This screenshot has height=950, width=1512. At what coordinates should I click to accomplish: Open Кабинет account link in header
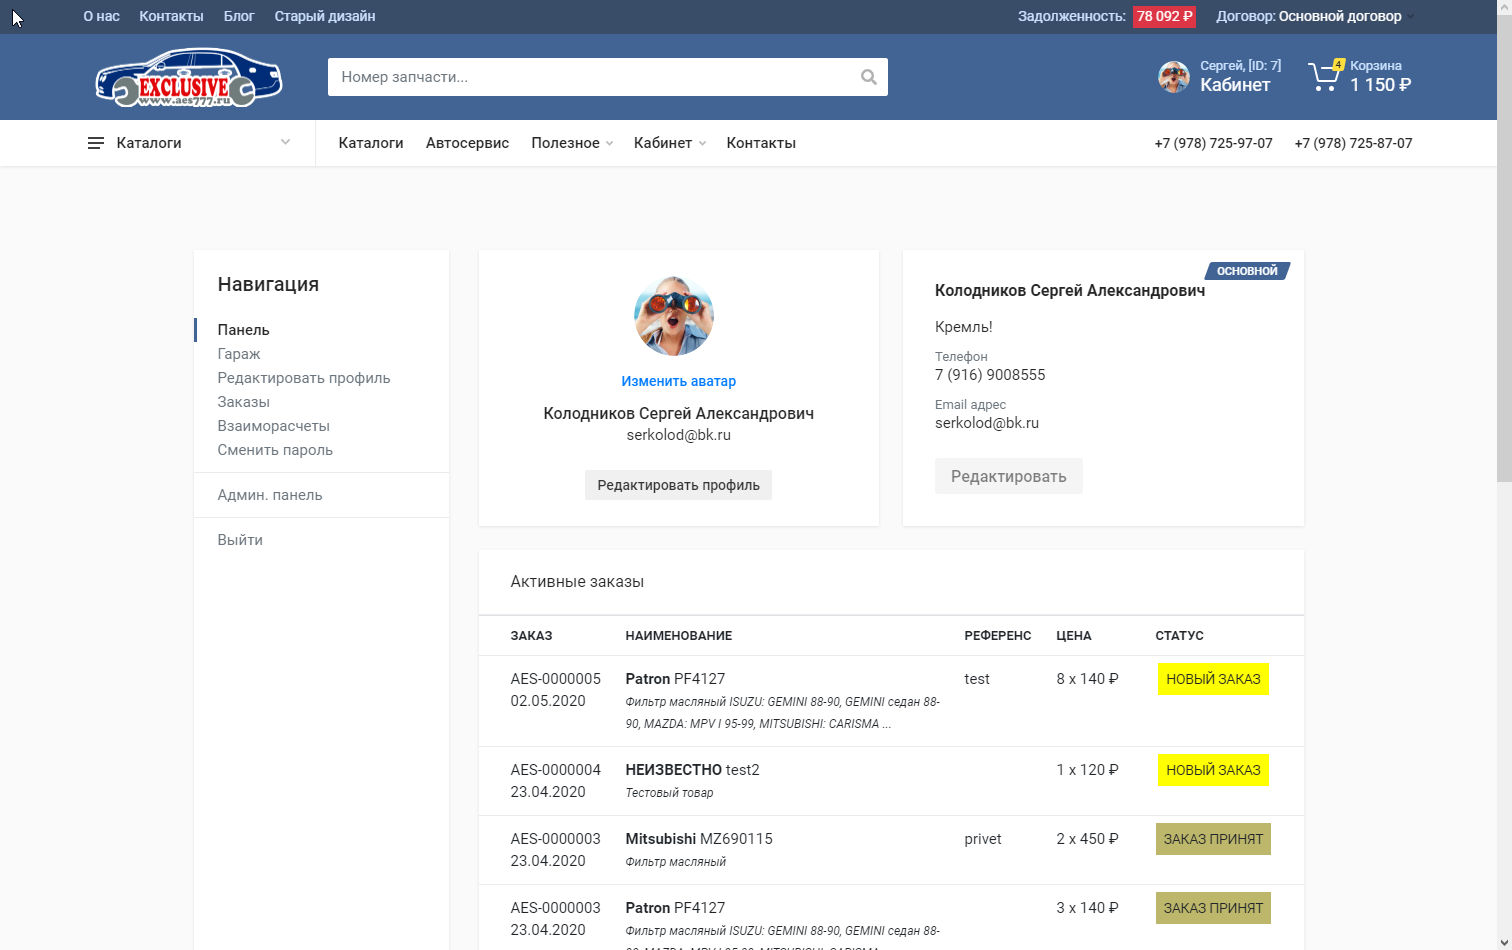(x=1235, y=85)
